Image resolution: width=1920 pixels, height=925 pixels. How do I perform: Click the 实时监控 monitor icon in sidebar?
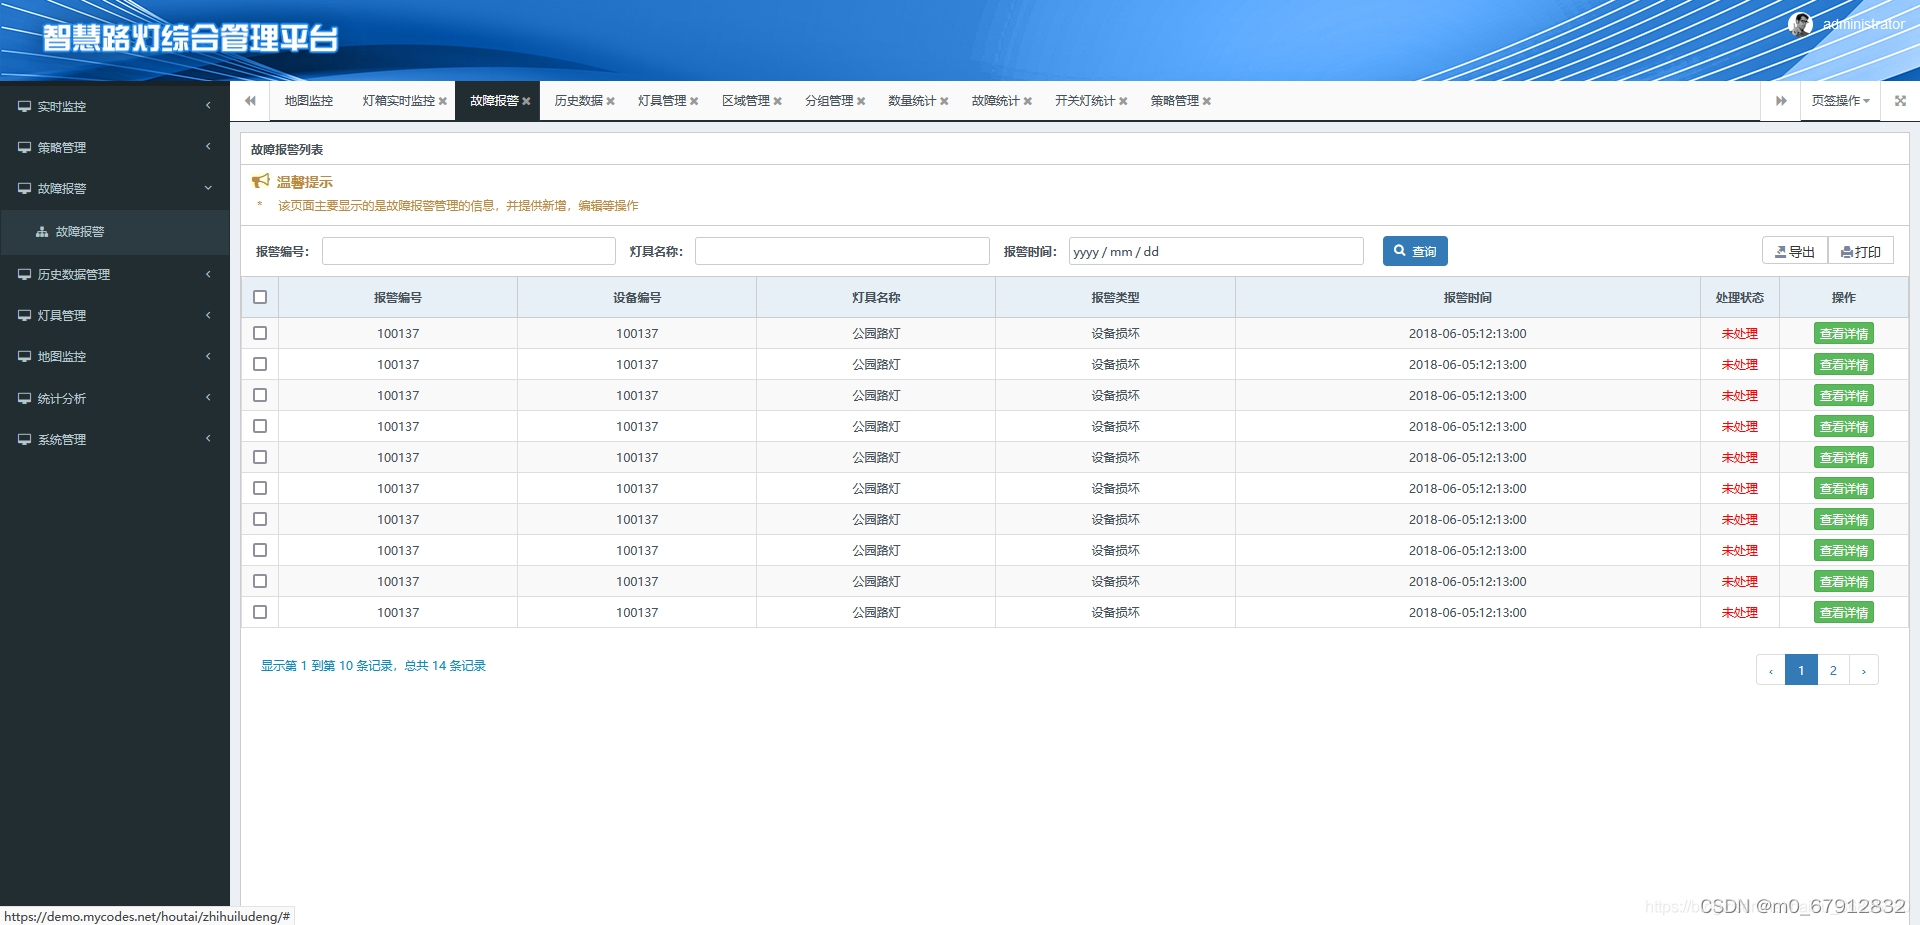(24, 106)
